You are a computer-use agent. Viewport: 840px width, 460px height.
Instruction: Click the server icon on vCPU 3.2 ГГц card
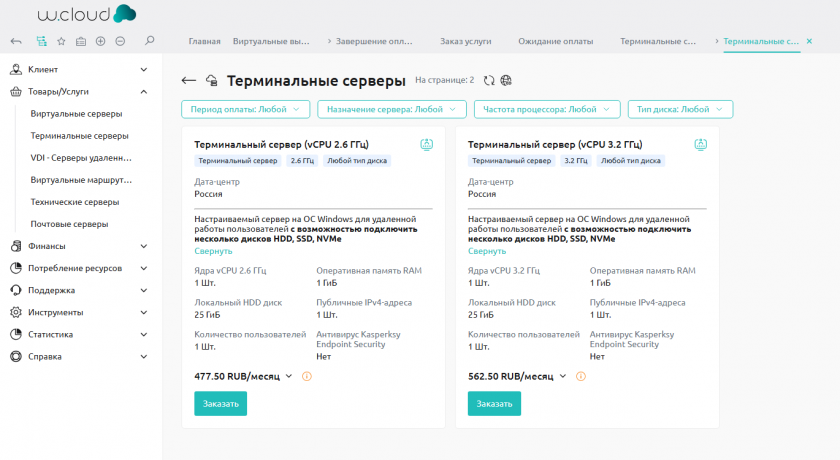click(700, 144)
